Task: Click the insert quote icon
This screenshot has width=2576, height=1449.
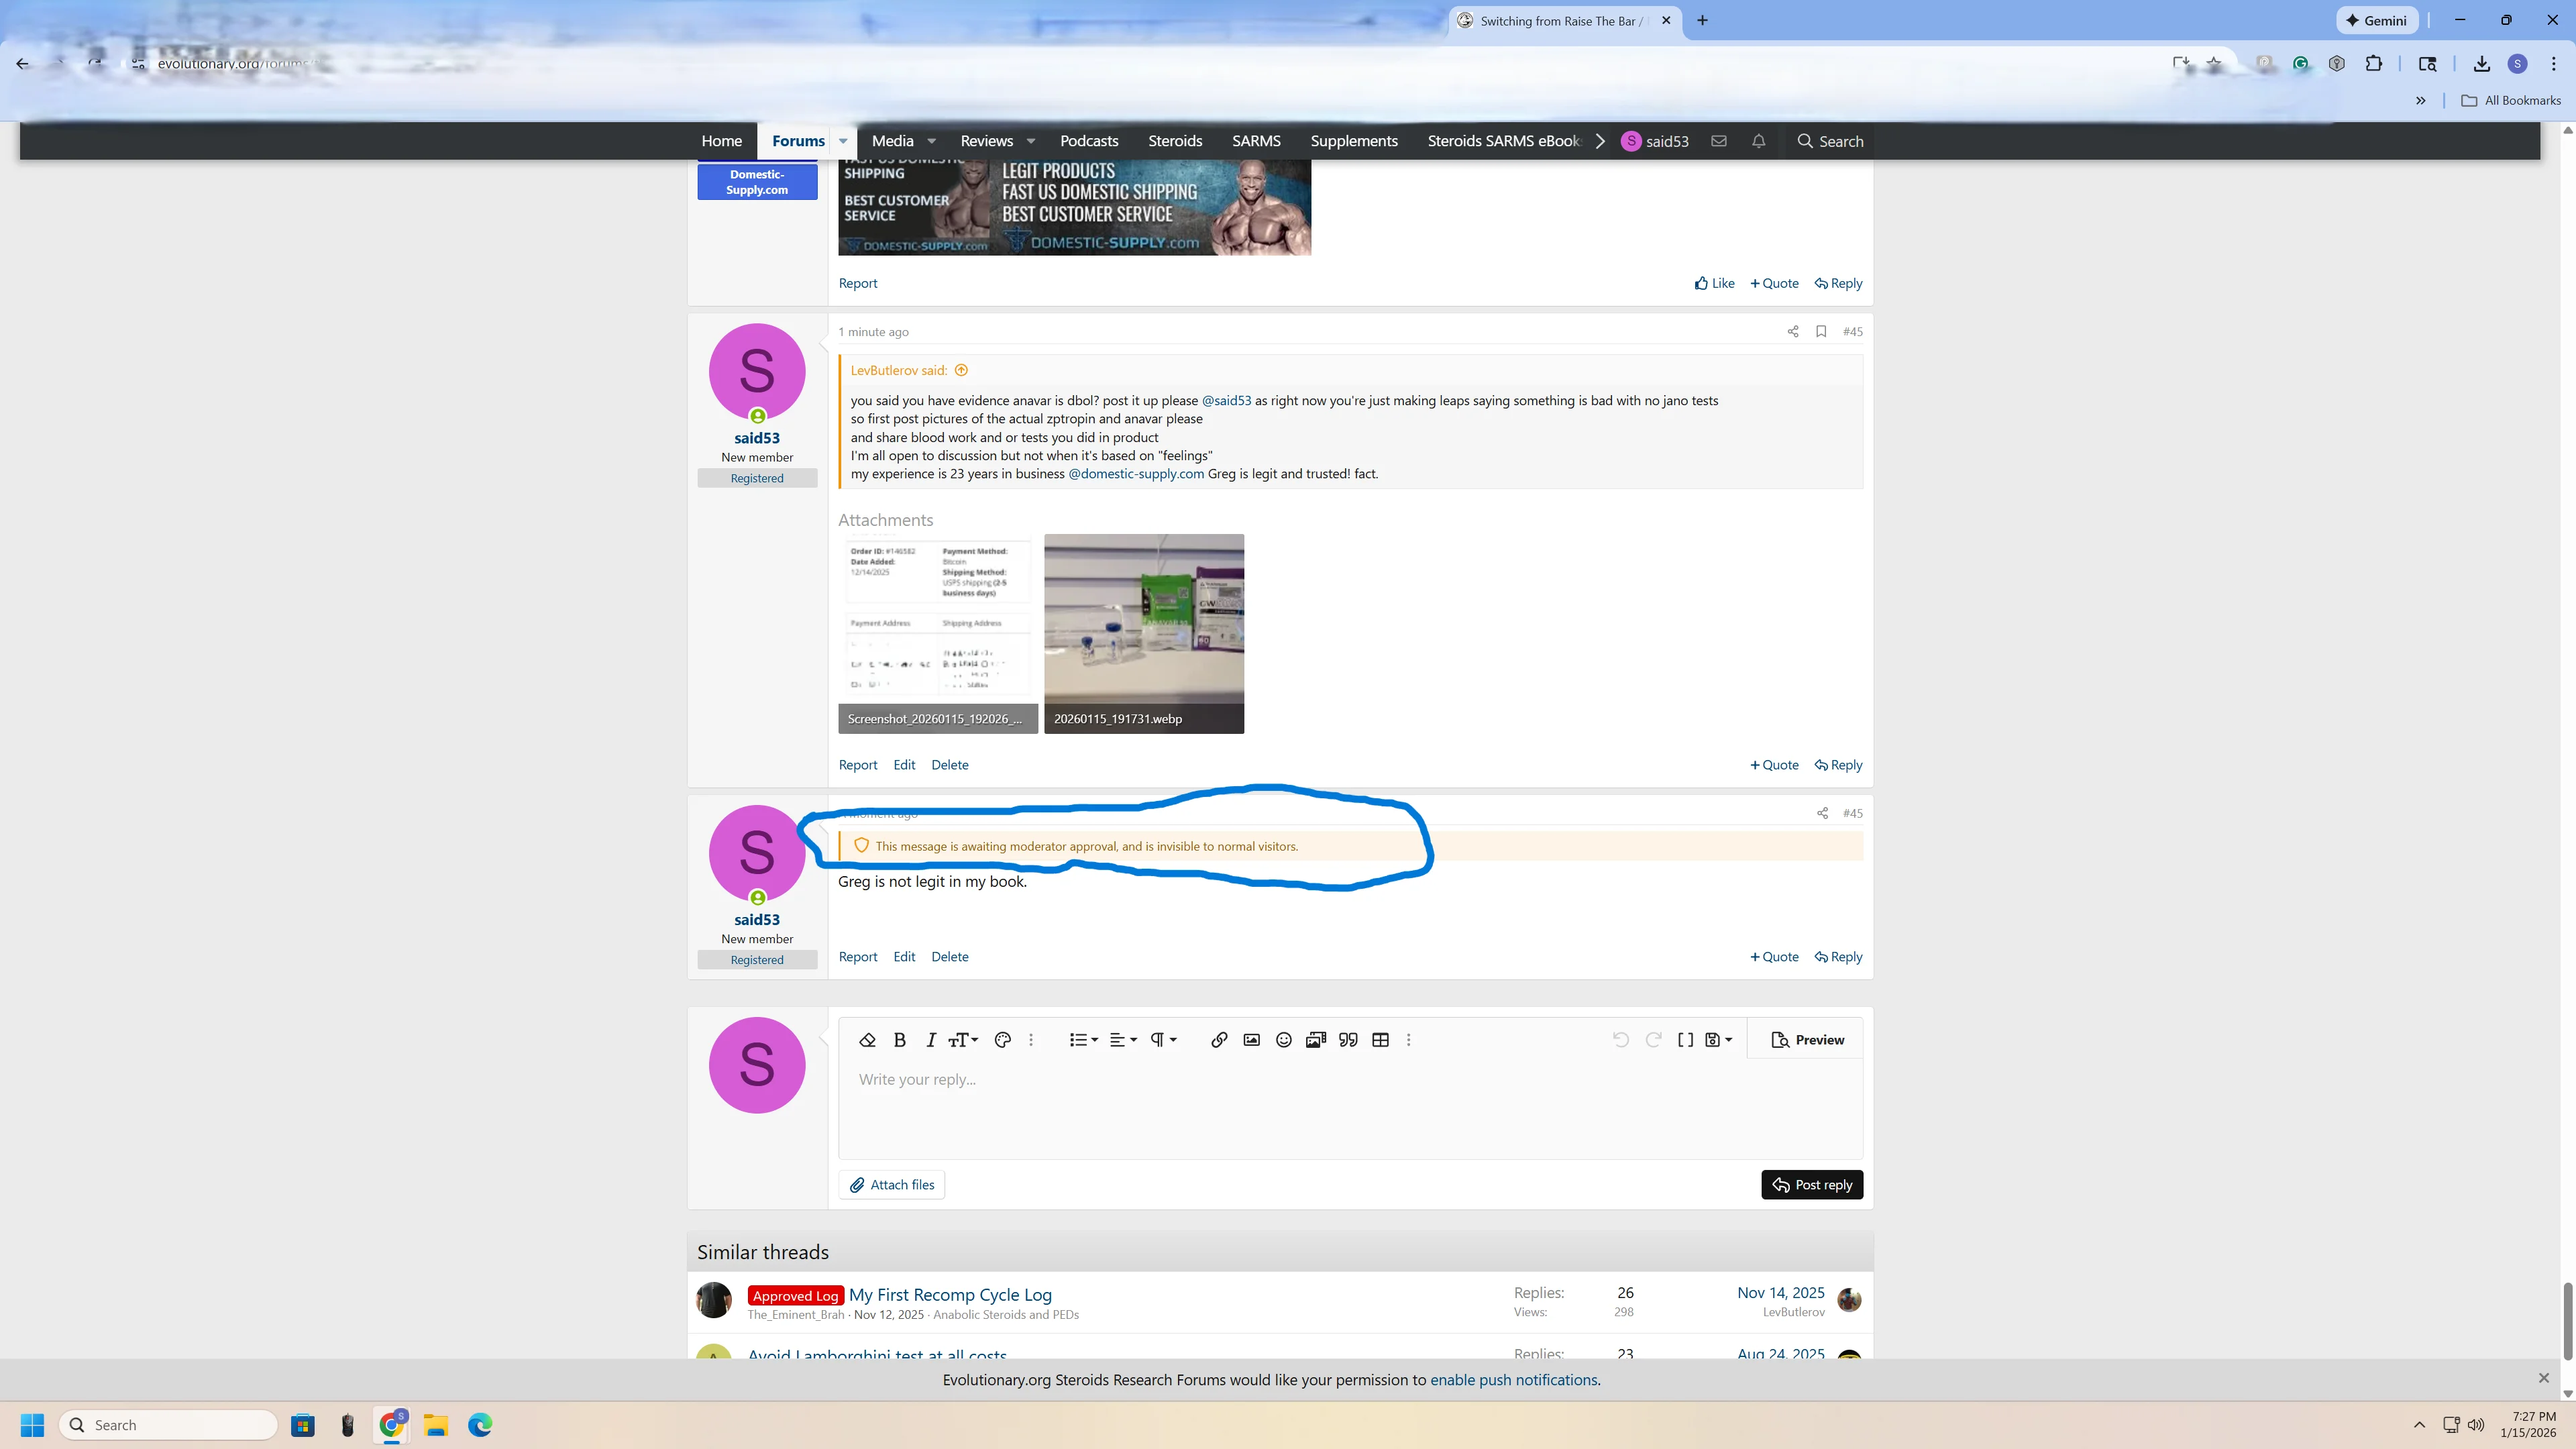Action: [x=1348, y=1040]
